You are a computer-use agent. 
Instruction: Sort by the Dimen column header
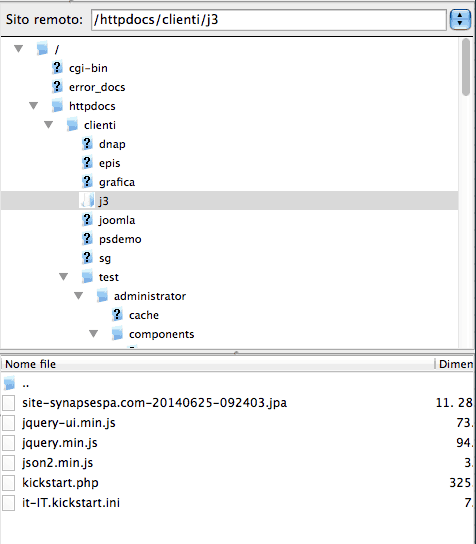pos(455,364)
